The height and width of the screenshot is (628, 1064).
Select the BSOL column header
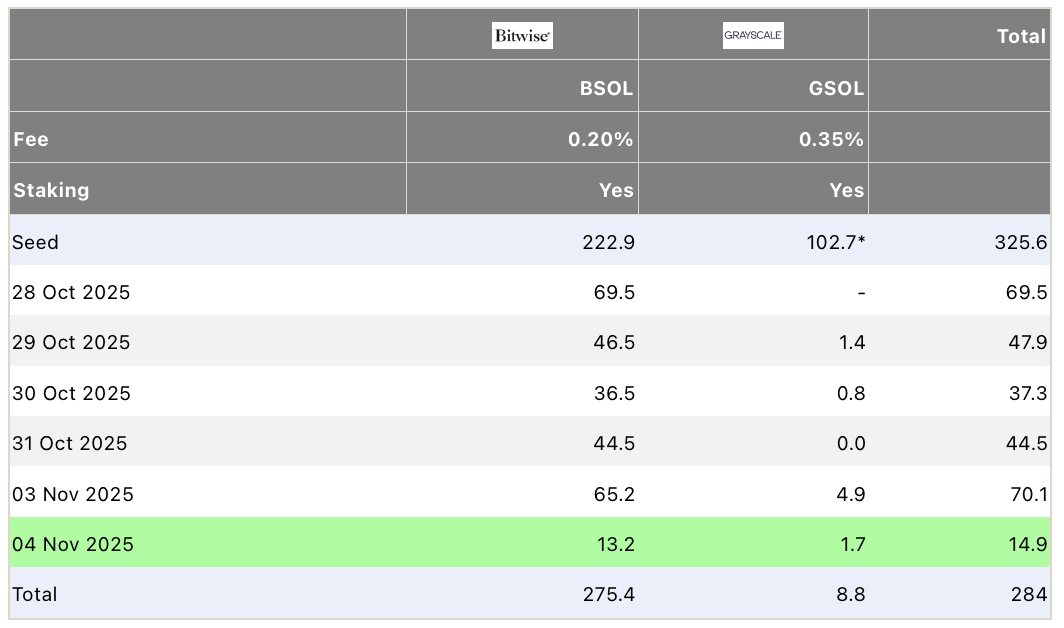point(610,87)
